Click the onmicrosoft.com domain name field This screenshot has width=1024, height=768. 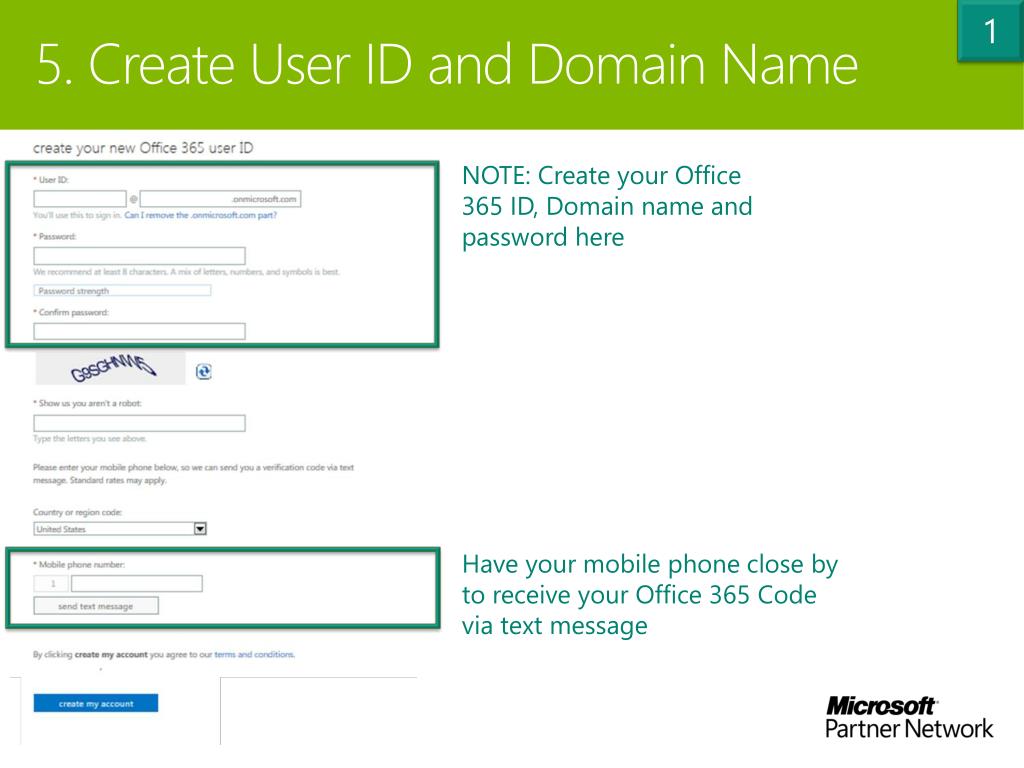tap(220, 199)
